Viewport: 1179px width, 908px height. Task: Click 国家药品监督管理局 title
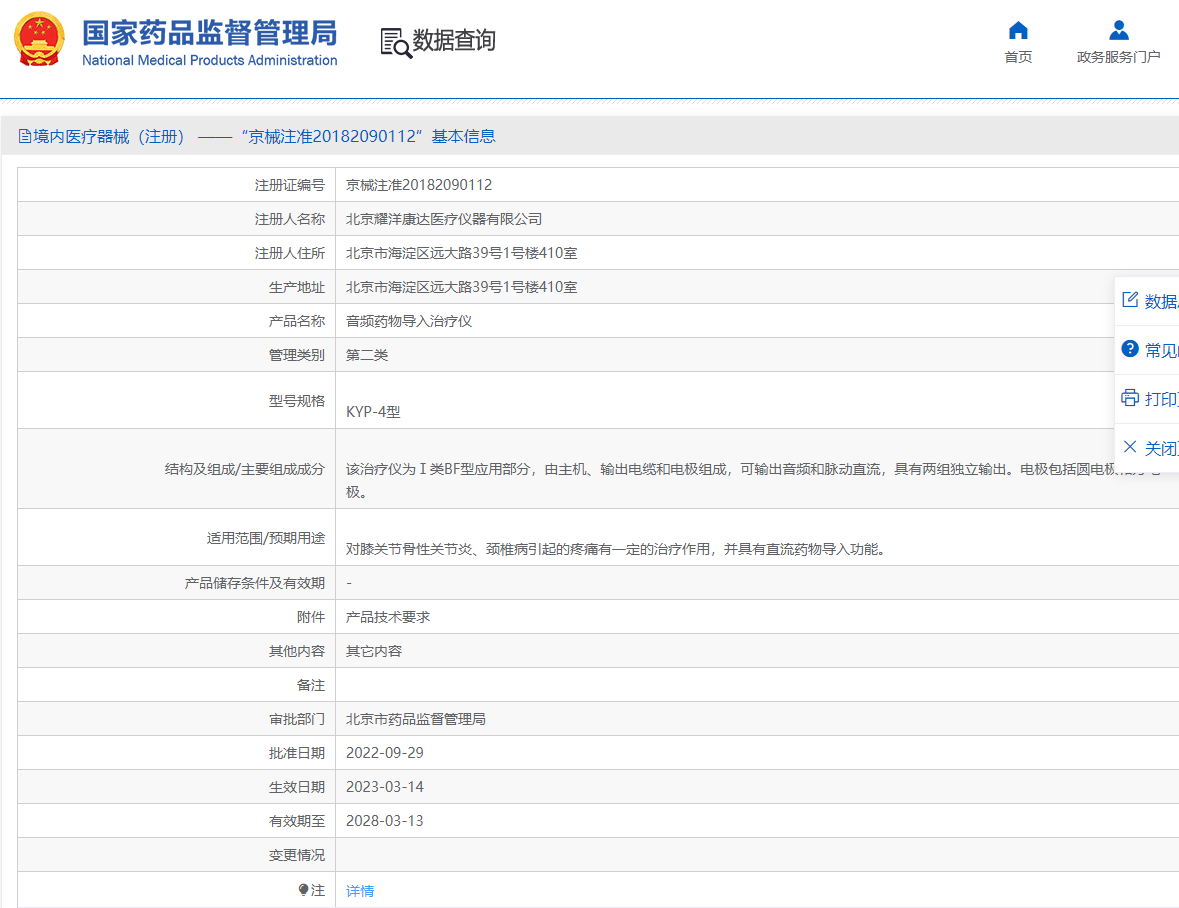point(210,33)
